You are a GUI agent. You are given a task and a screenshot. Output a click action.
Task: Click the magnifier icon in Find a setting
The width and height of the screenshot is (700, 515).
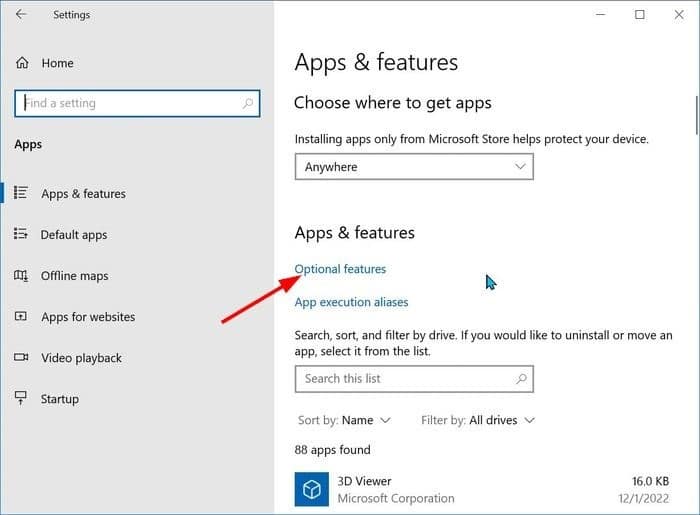[x=247, y=104]
